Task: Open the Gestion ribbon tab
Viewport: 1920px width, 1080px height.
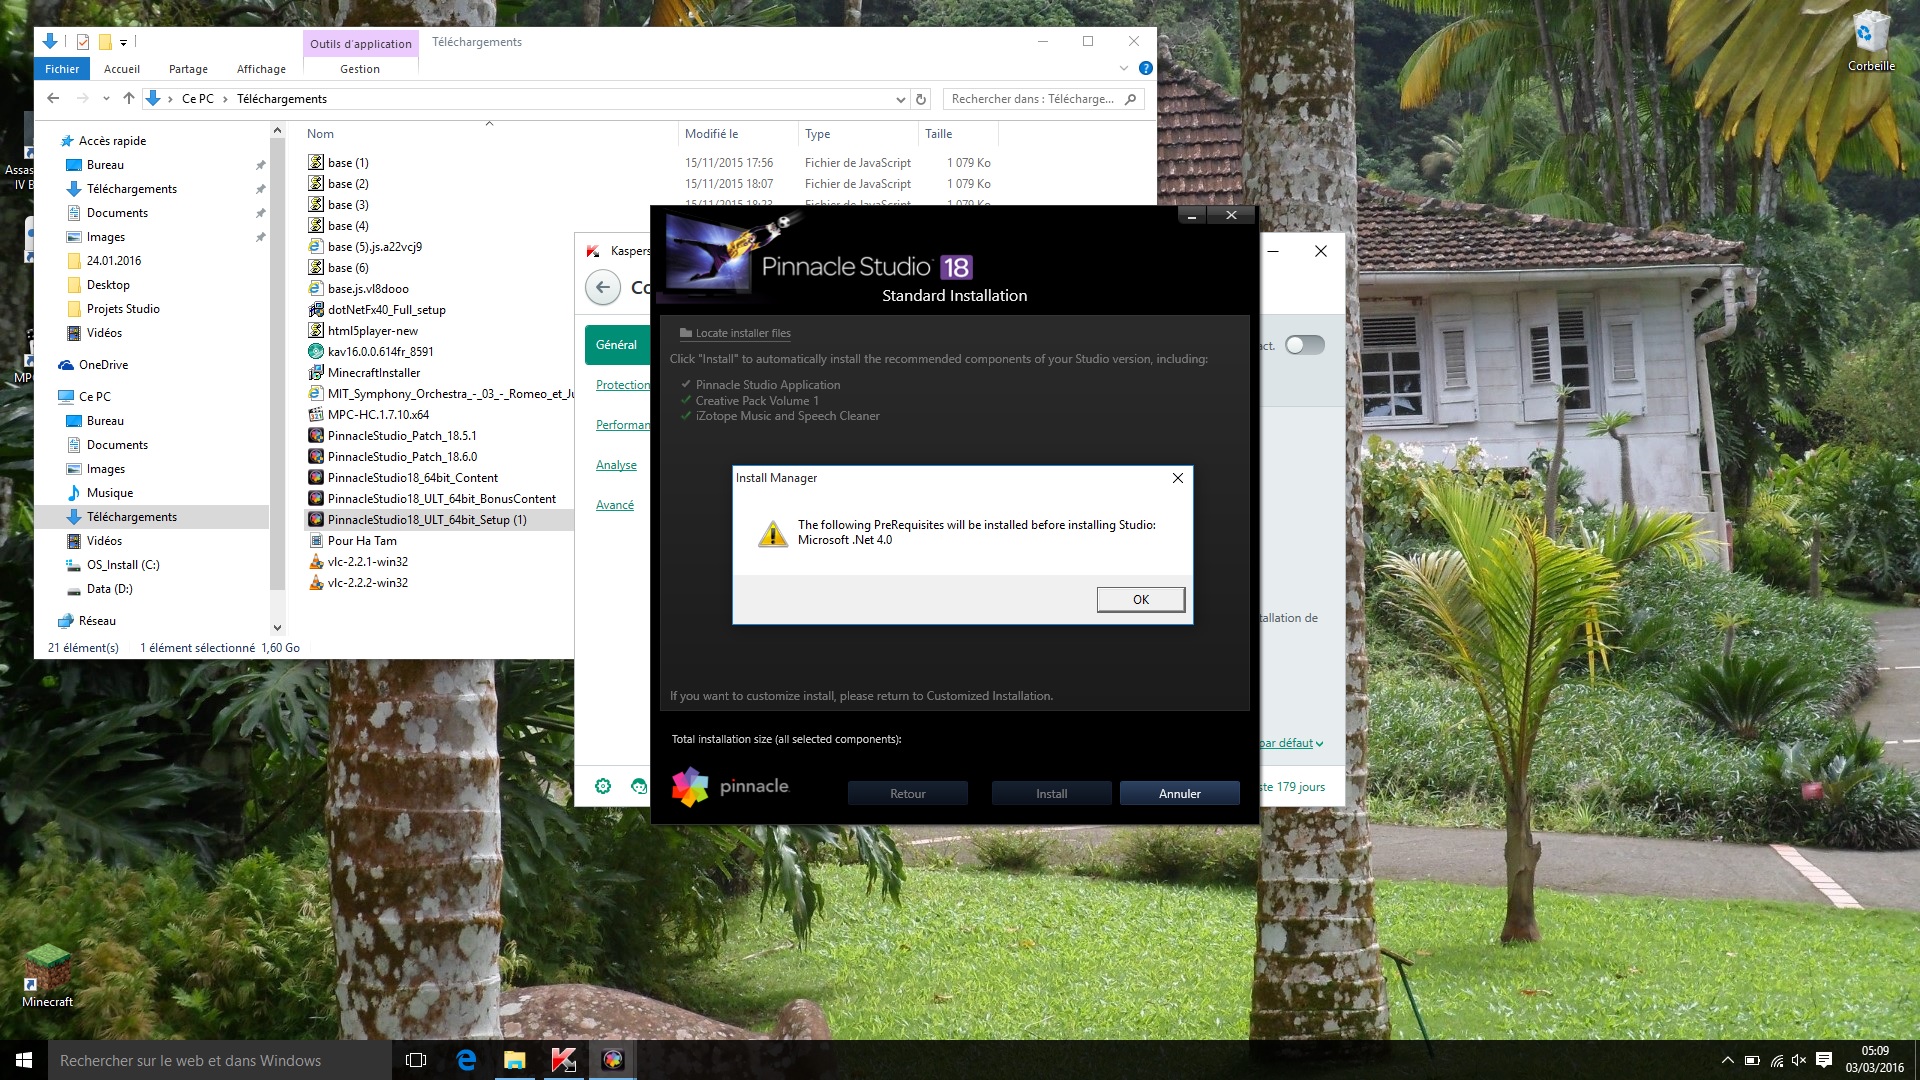Action: (360, 69)
